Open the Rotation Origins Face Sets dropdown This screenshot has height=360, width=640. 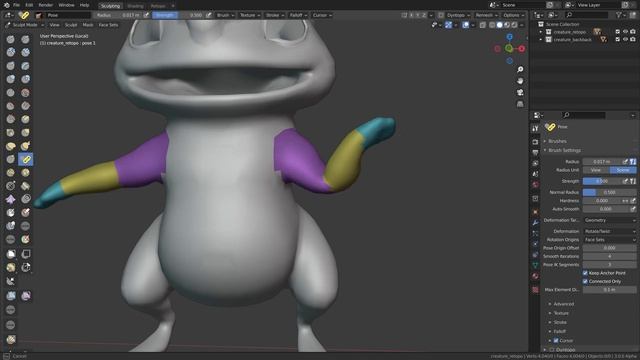[x=609, y=240]
